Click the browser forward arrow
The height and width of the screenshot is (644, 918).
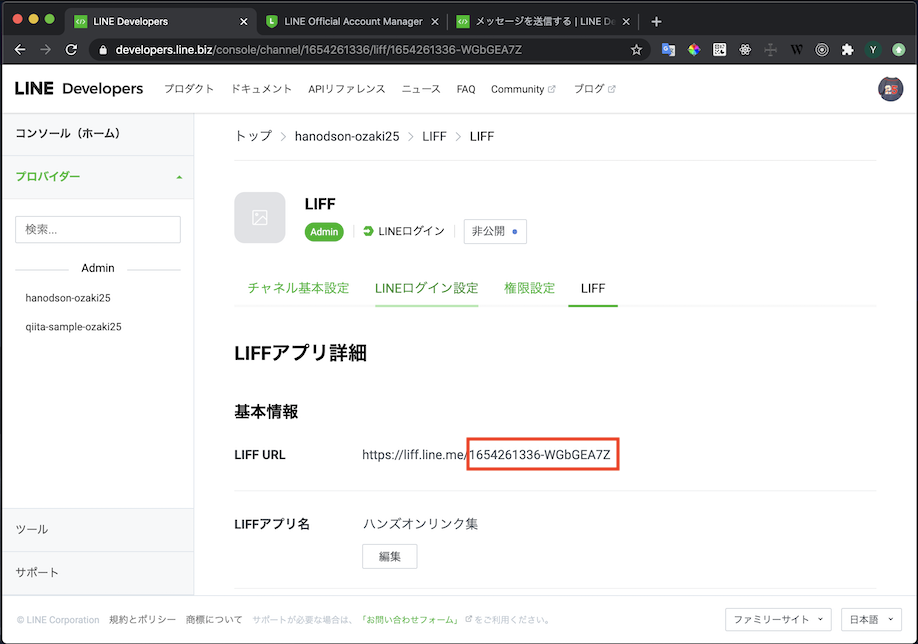click(x=46, y=50)
